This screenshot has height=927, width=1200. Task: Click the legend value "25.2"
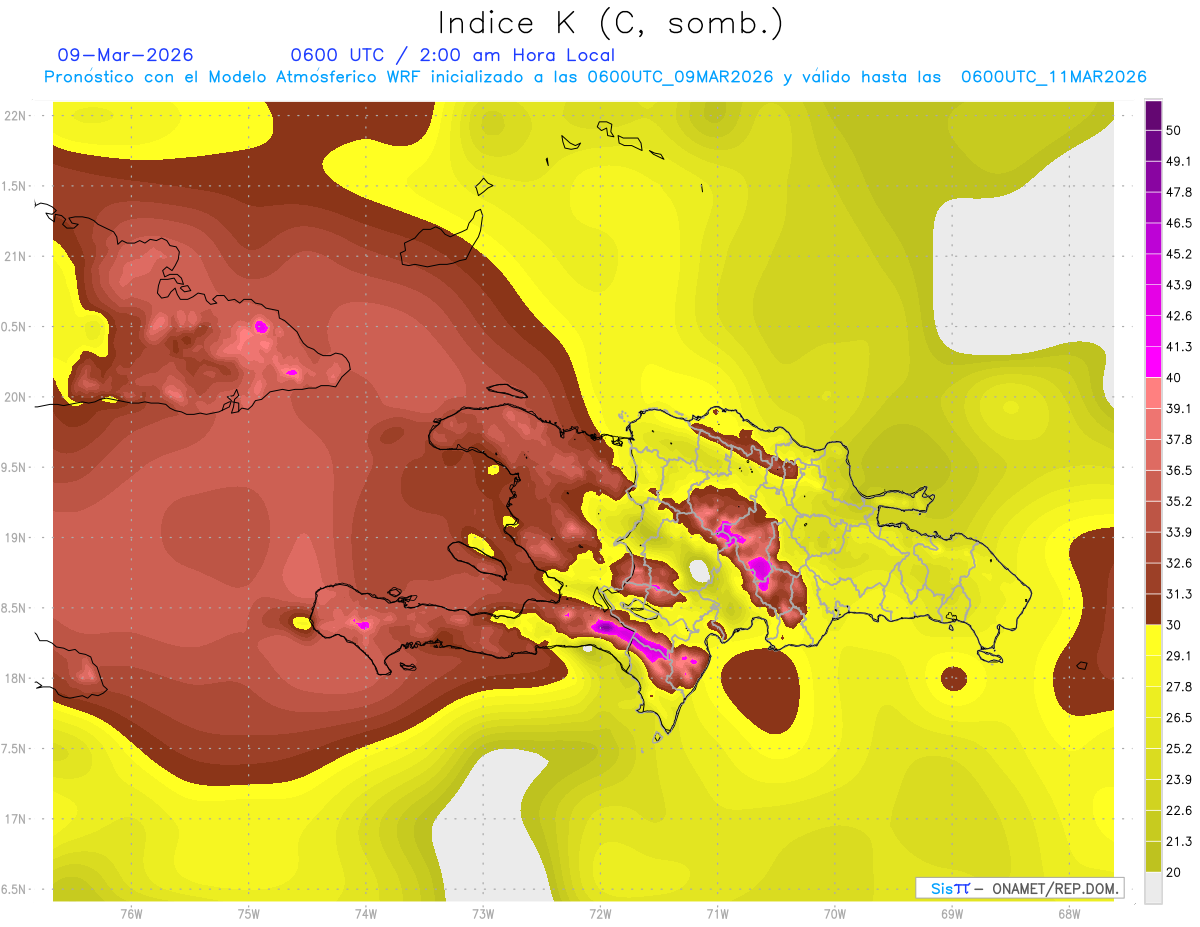tap(1177, 749)
